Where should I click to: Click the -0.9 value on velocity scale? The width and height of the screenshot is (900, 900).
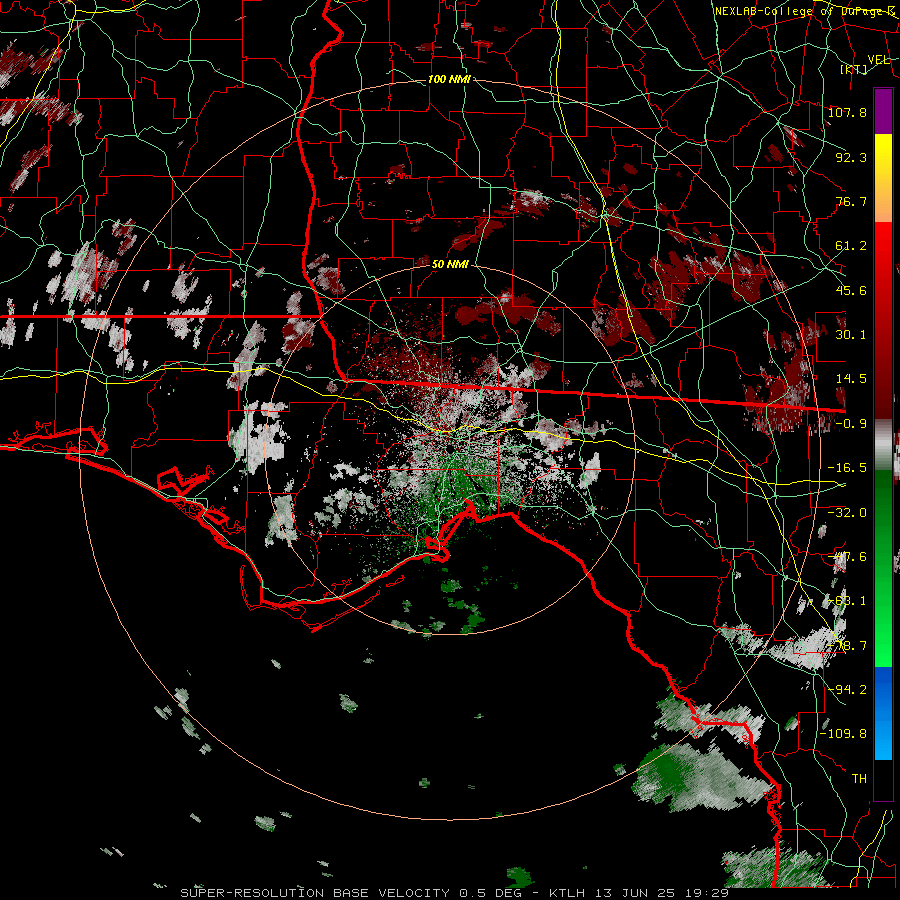[x=851, y=424]
